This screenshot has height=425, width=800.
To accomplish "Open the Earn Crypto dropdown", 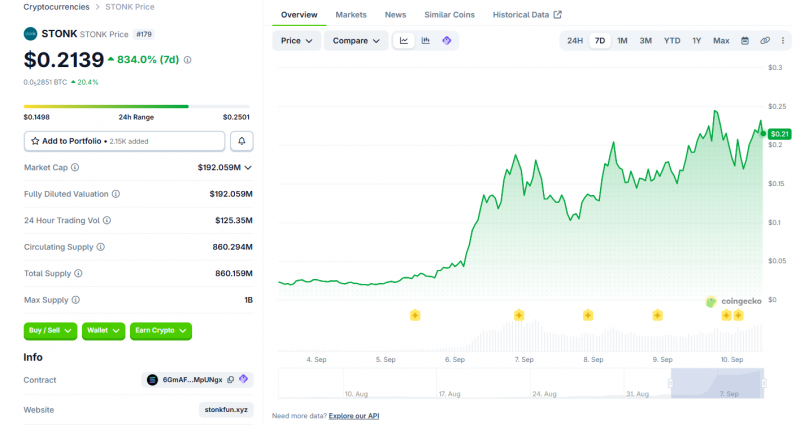I will pos(161,331).
